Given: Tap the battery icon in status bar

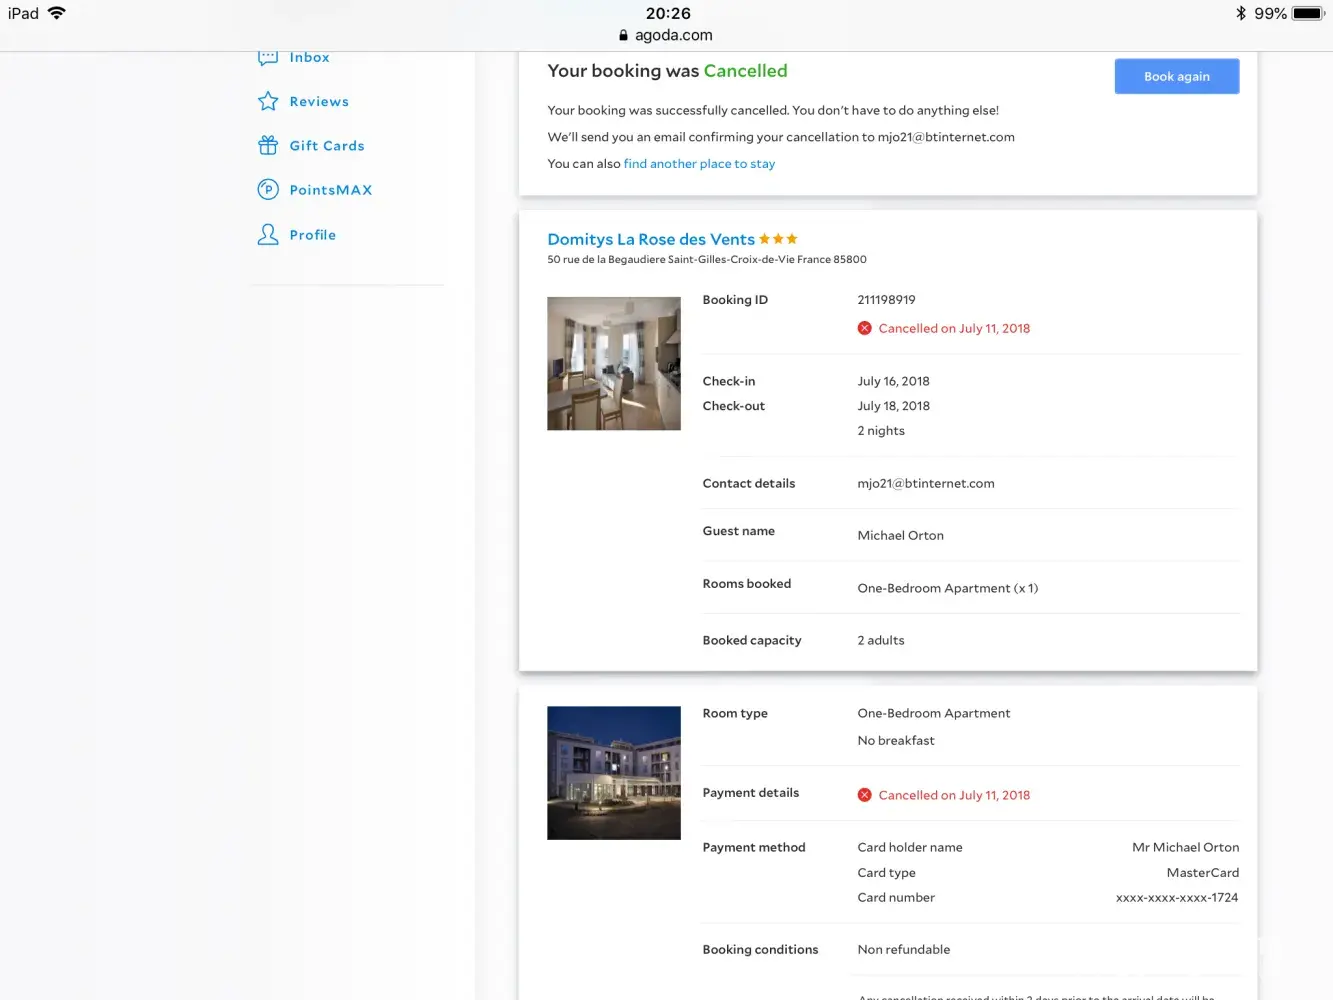Looking at the screenshot, I should pos(1307,13).
